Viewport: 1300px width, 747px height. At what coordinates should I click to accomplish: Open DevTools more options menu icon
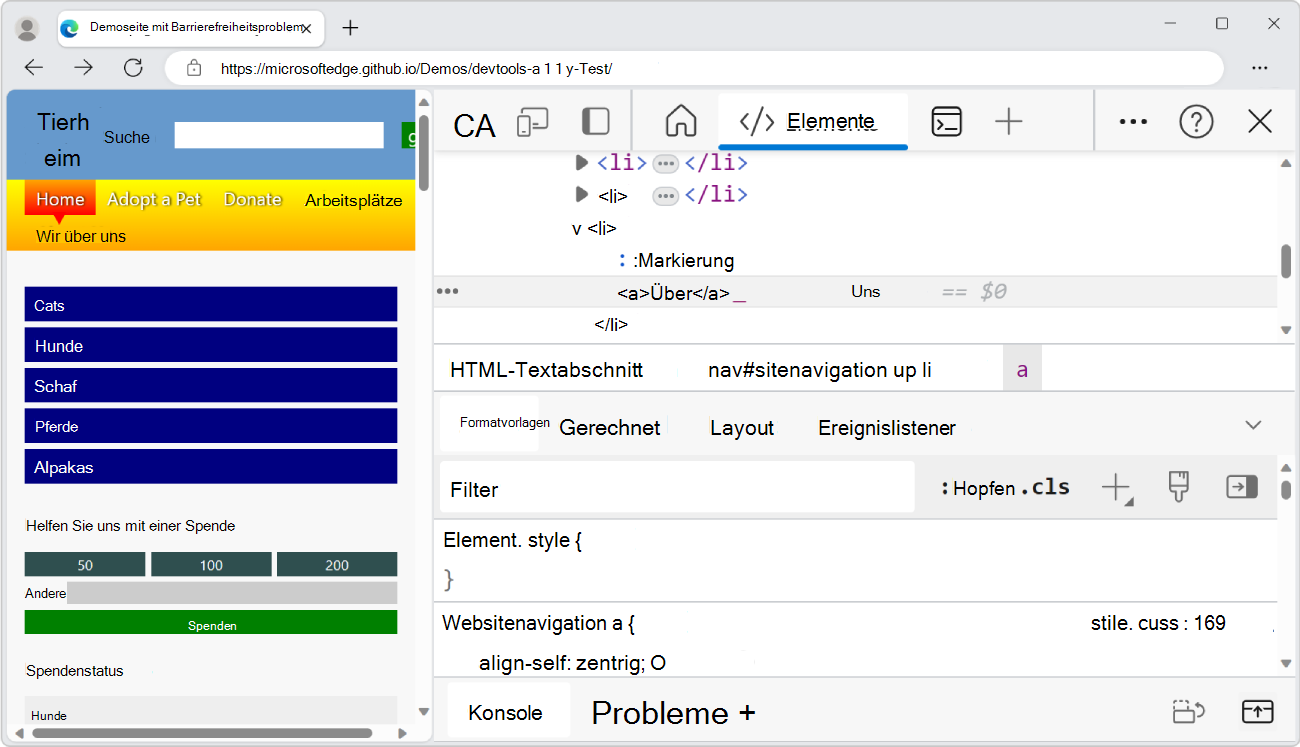click(1132, 121)
